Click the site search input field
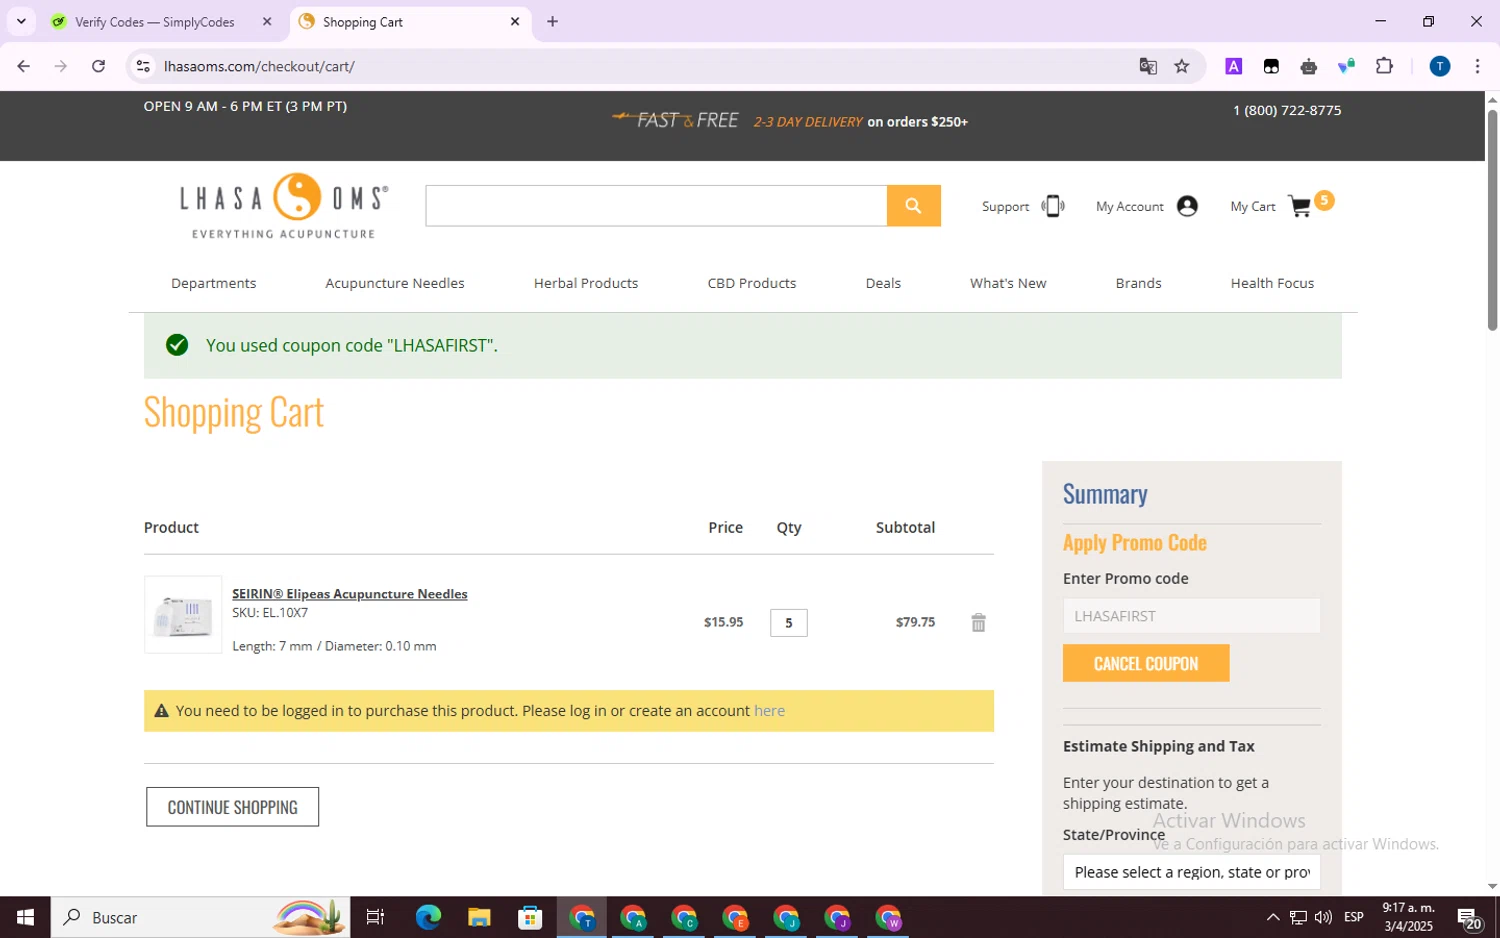This screenshot has width=1500, height=938. (656, 205)
